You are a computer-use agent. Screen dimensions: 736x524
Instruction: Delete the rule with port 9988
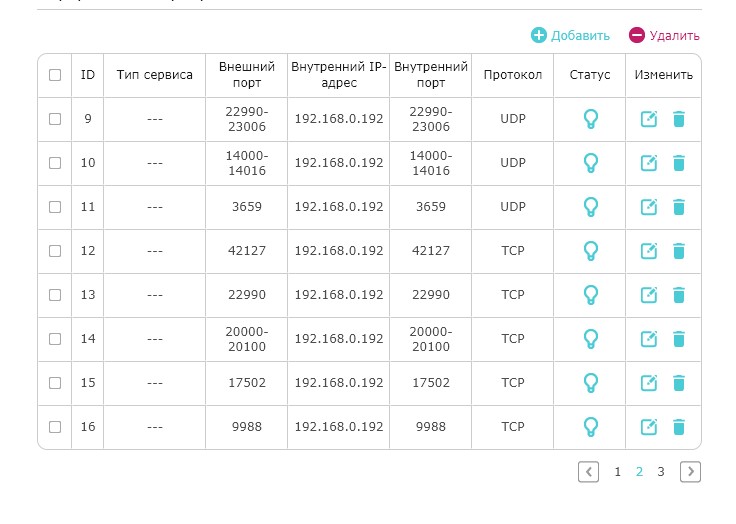[679, 427]
